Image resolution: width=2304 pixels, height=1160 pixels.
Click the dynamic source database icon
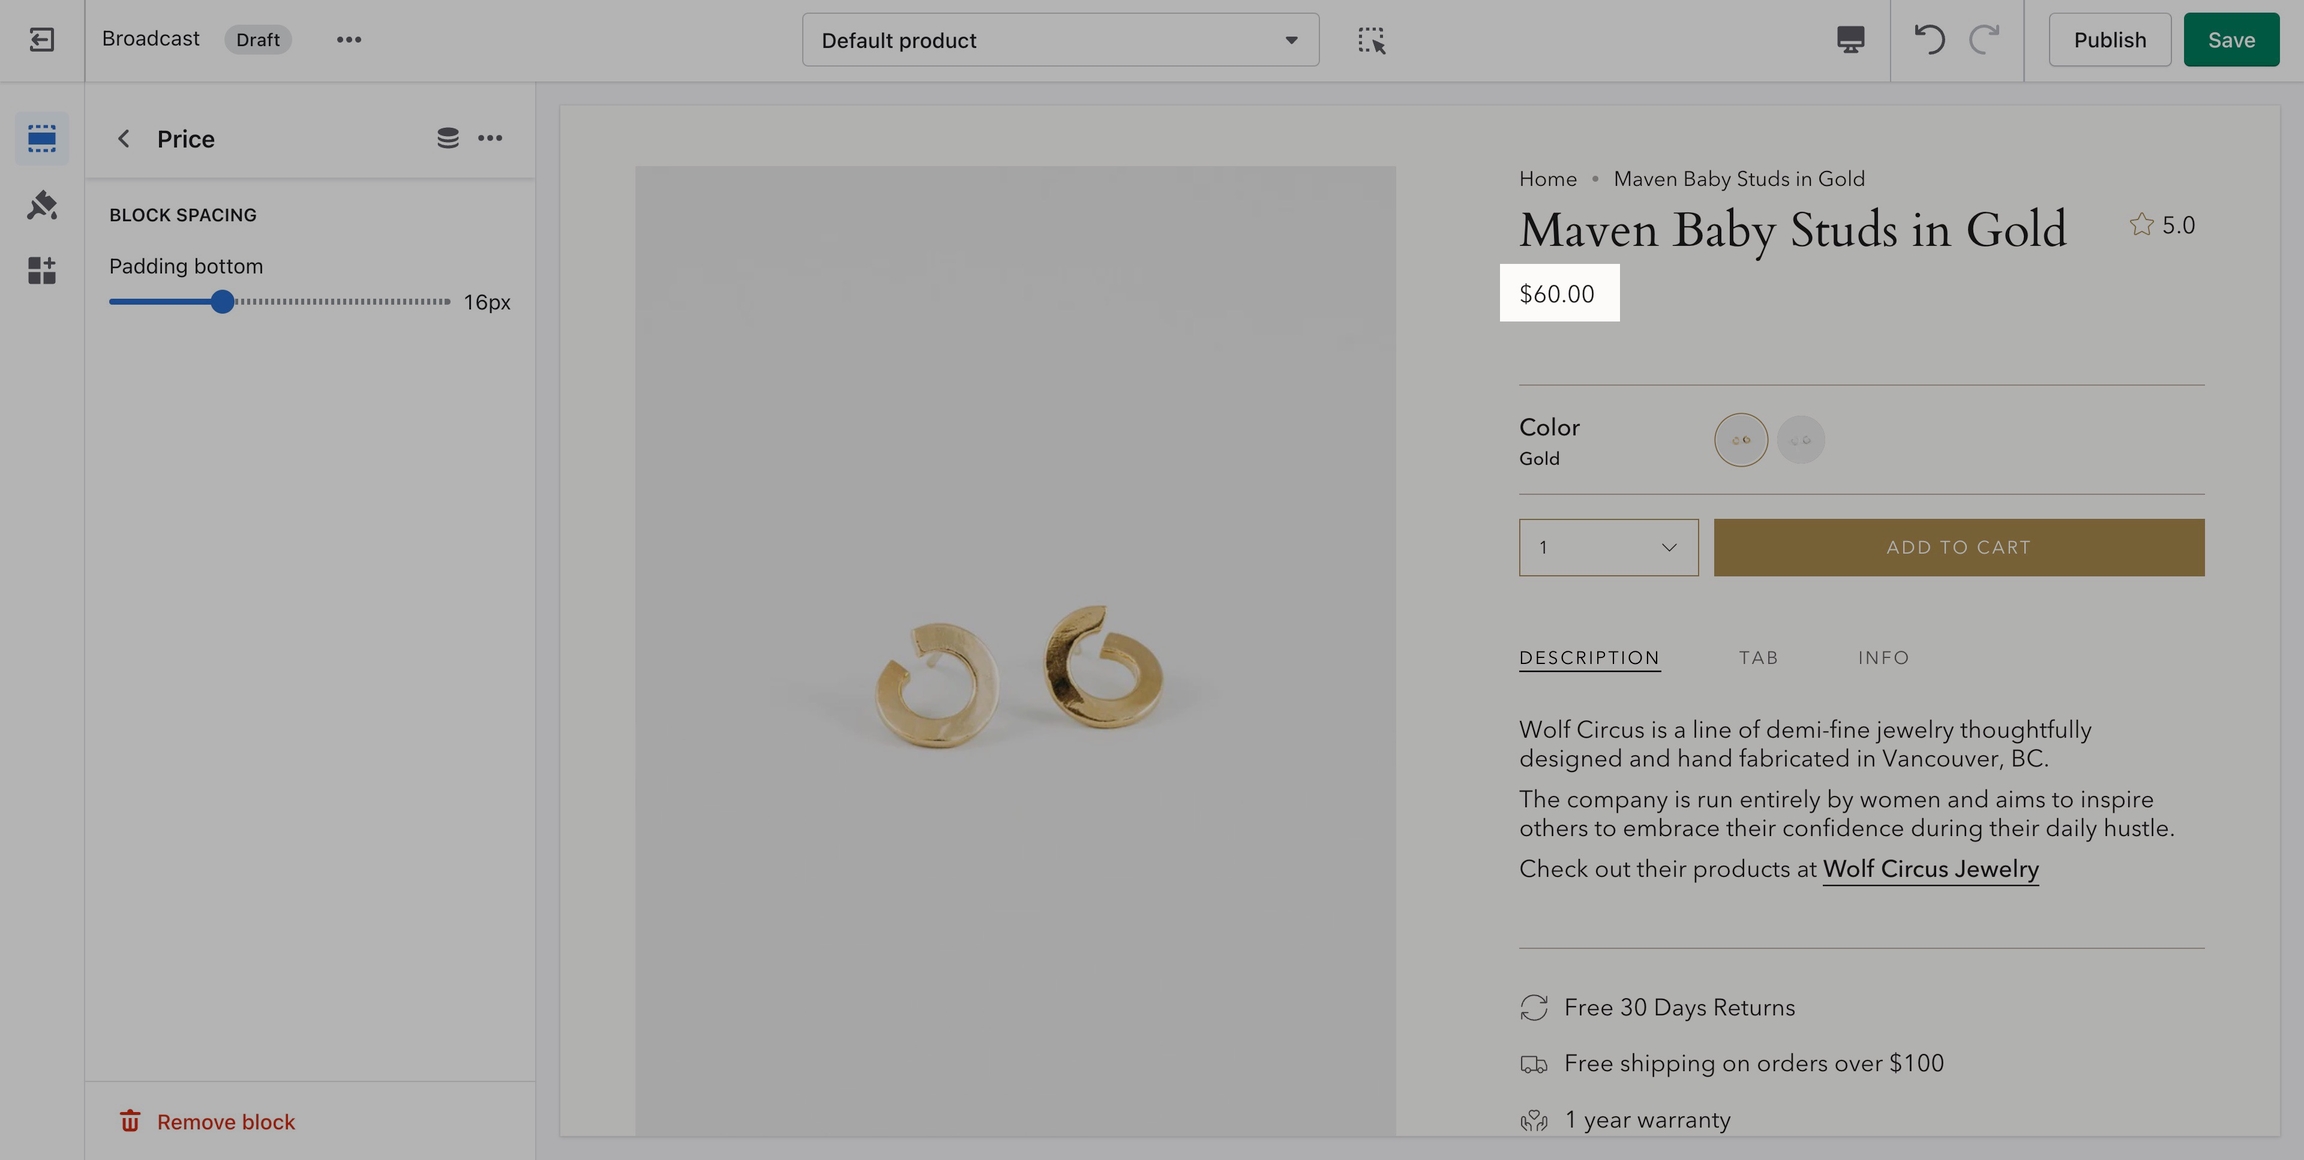pos(447,138)
